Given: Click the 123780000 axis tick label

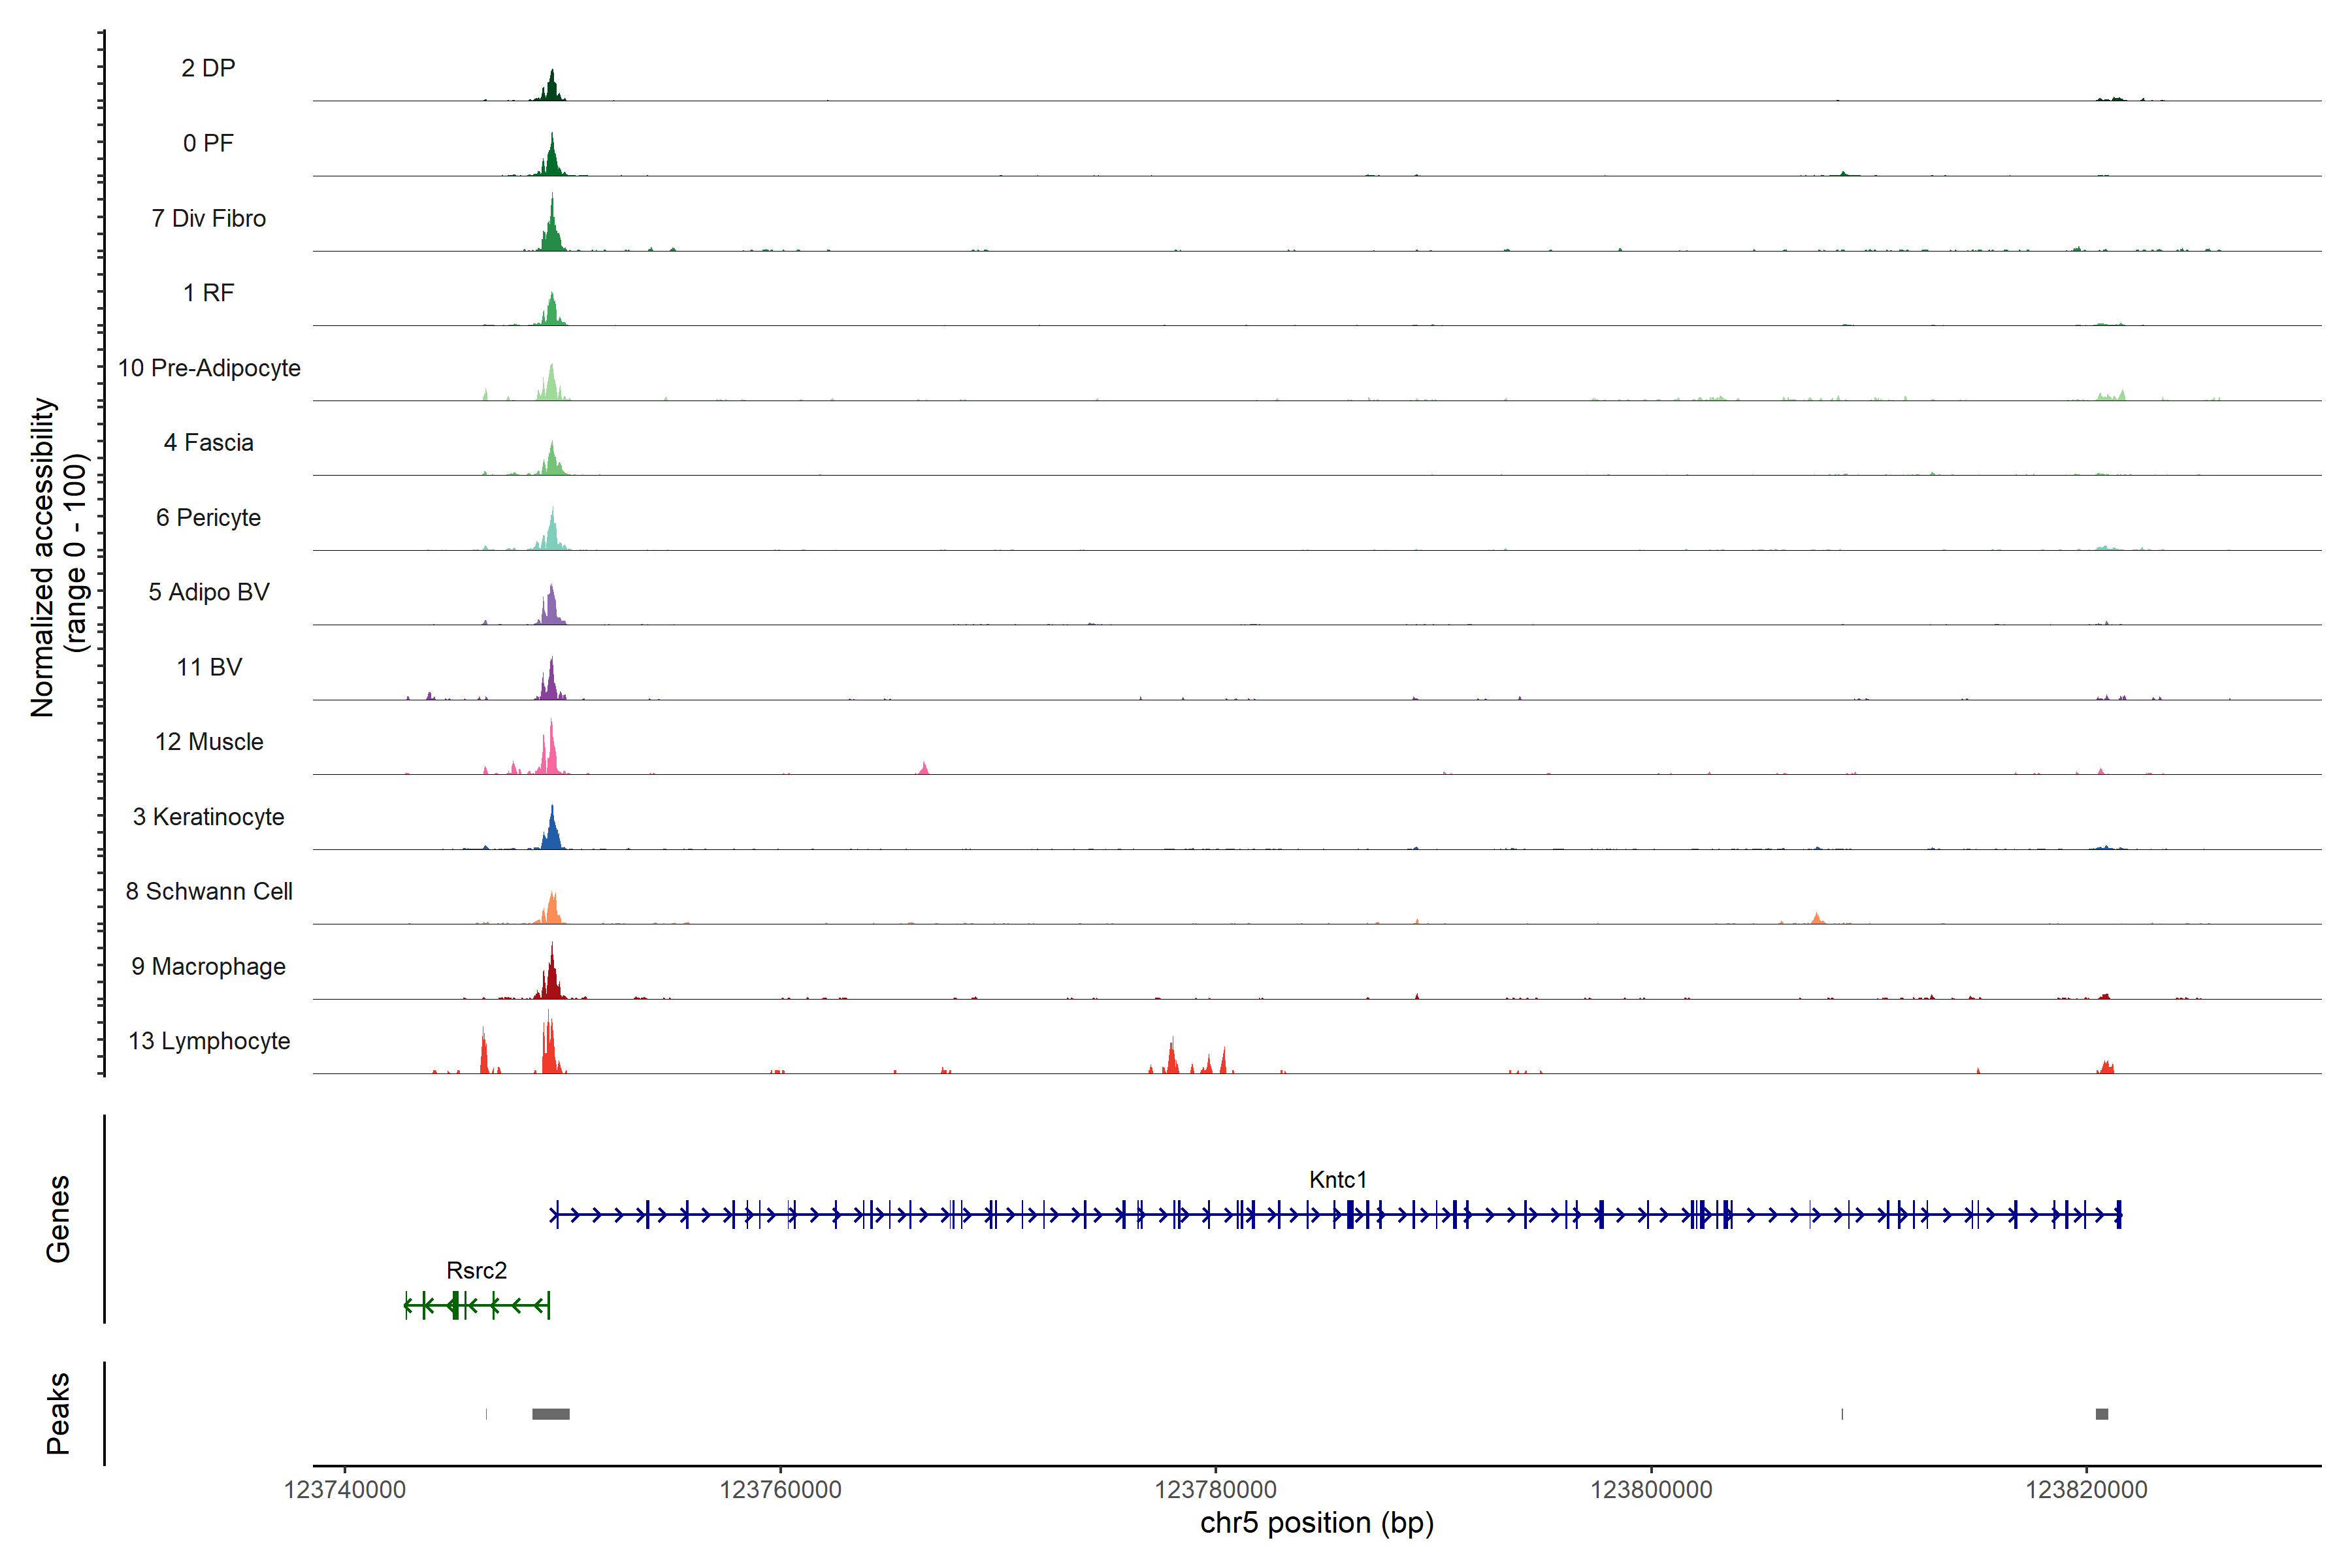Looking at the screenshot, I should [1215, 1490].
